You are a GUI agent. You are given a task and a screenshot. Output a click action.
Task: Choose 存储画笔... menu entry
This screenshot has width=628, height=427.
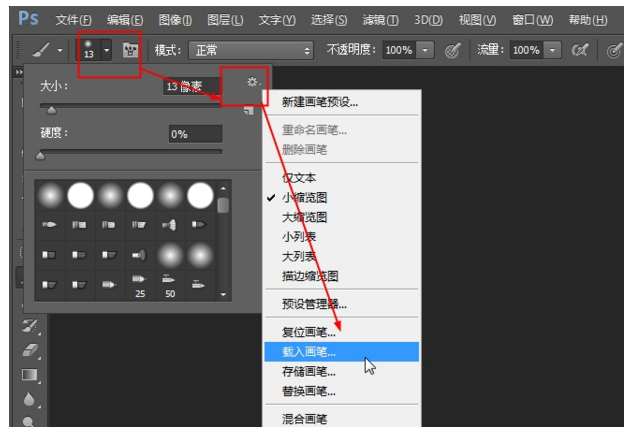tap(308, 371)
